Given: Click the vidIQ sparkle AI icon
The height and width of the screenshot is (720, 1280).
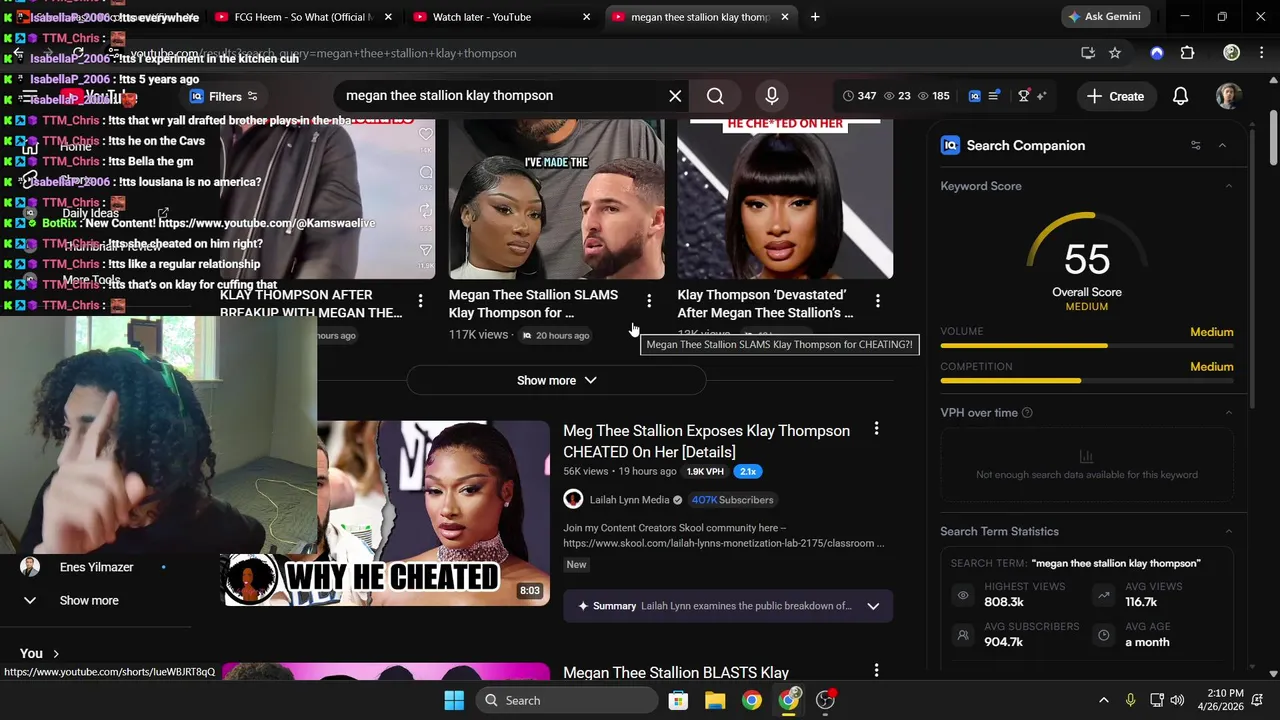Looking at the screenshot, I should [1041, 96].
